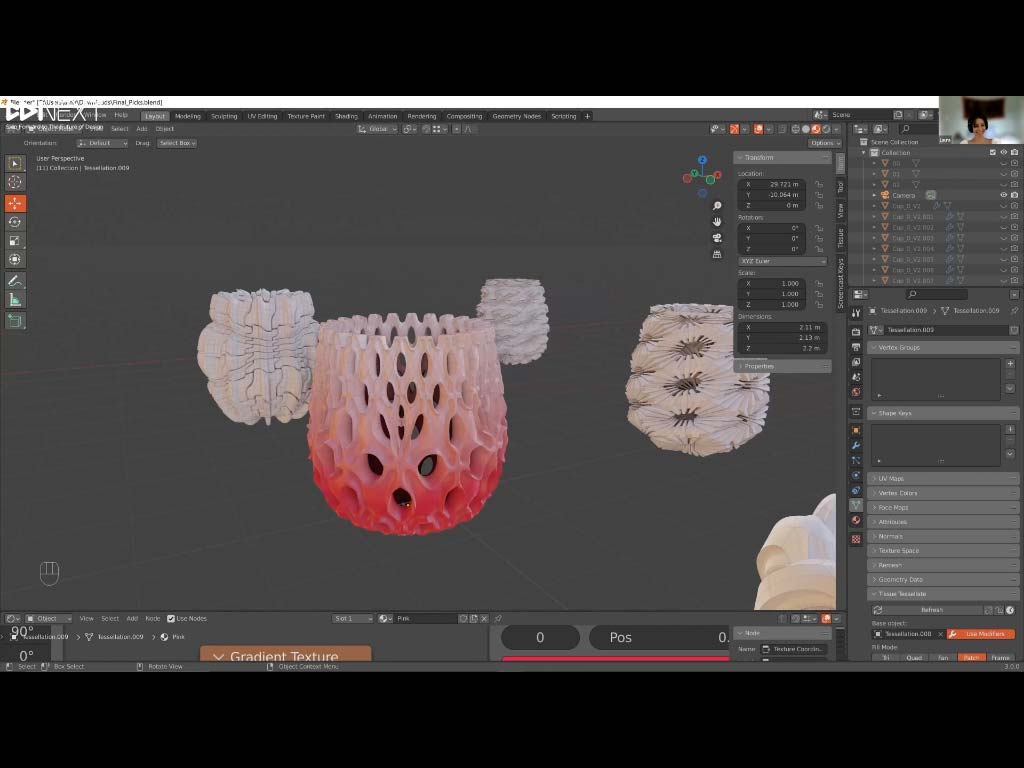Click the pan view hand icon

tap(717, 222)
